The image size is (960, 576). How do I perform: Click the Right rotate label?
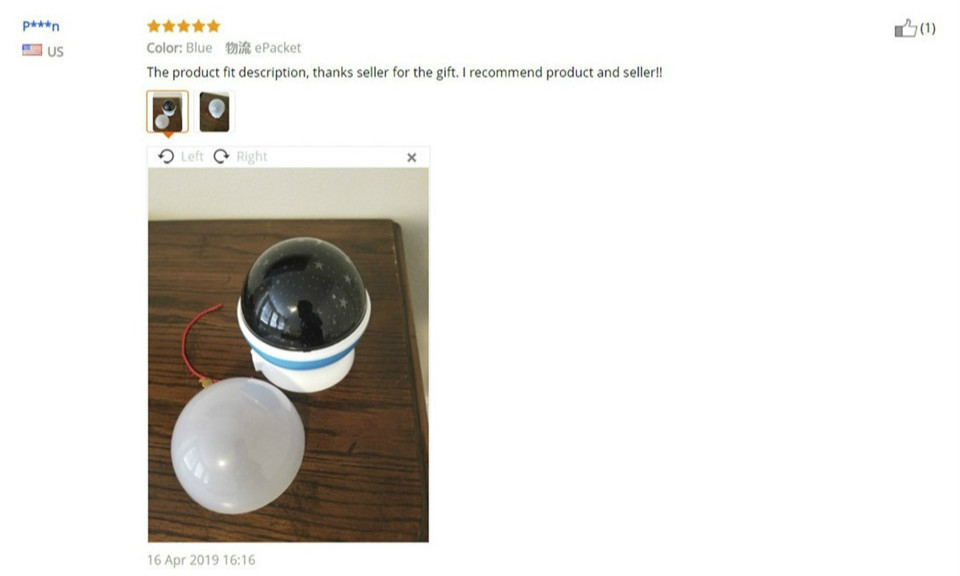(252, 157)
